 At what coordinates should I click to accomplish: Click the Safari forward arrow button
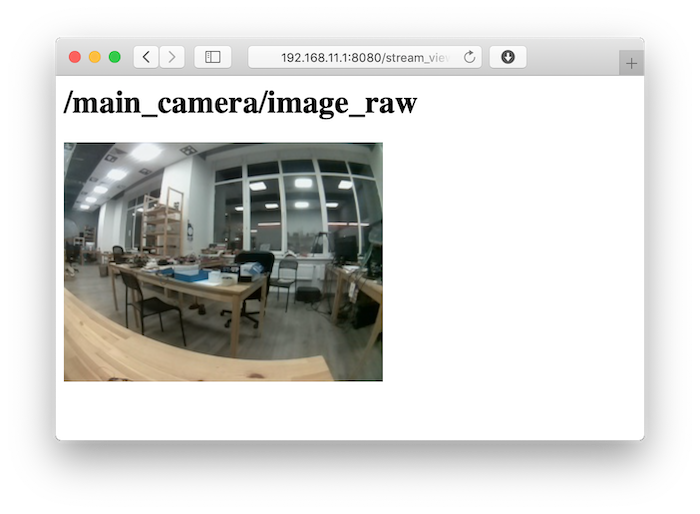(x=172, y=57)
